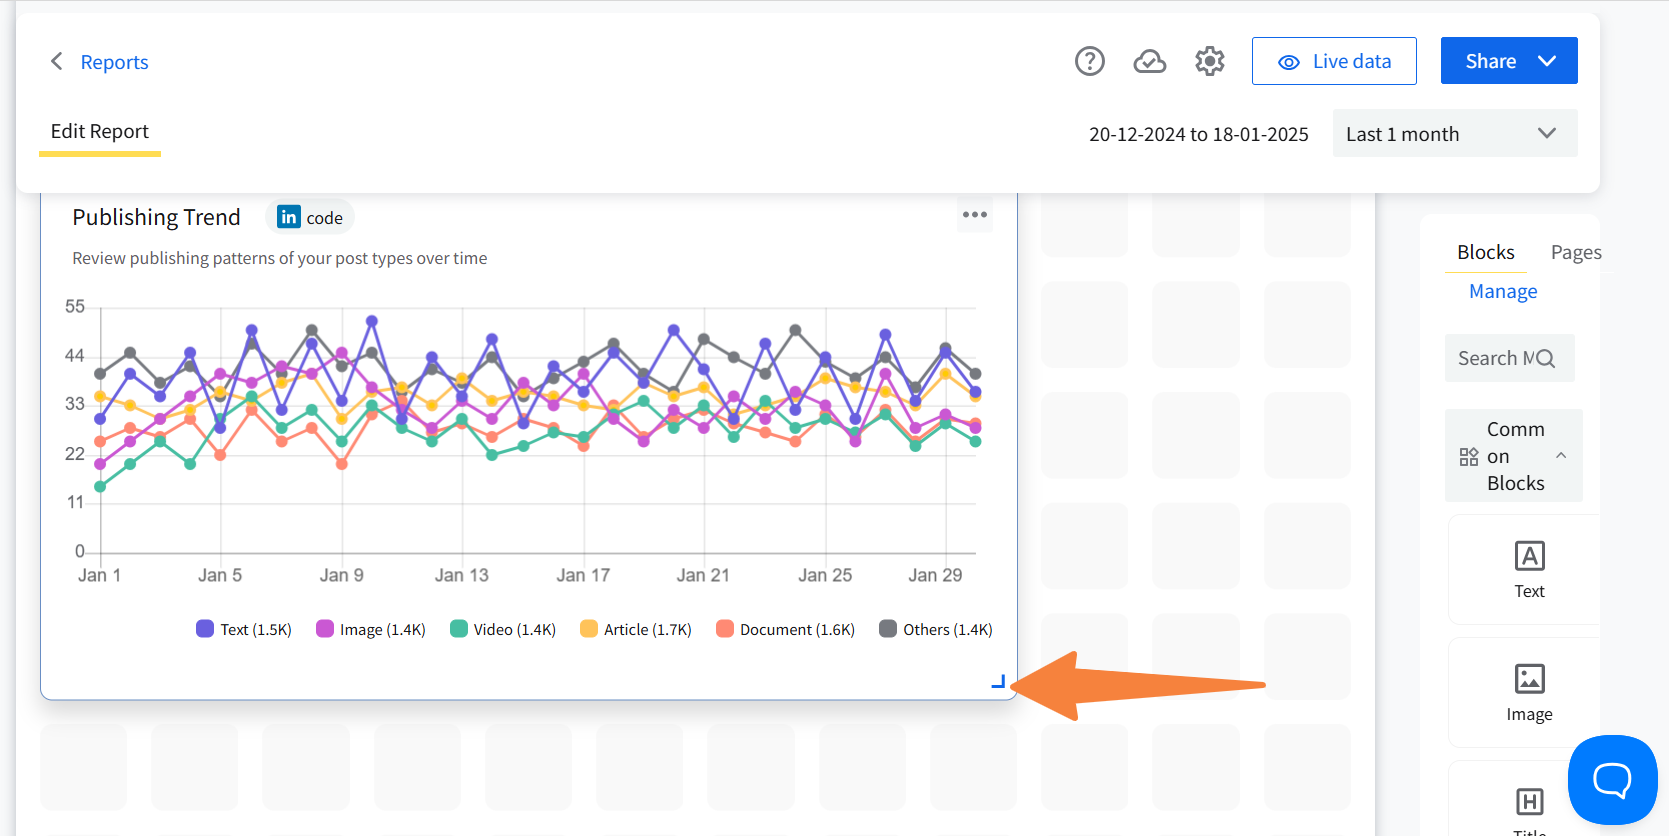The width and height of the screenshot is (1669, 836).
Task: Click the Search blocks input field
Action: click(1498, 358)
